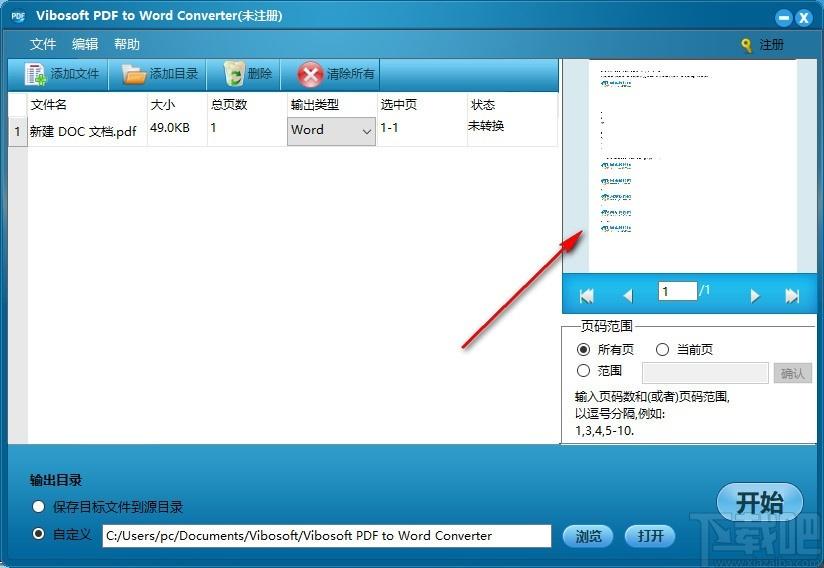Go to previous preview page
824x568 pixels.
coord(627,296)
